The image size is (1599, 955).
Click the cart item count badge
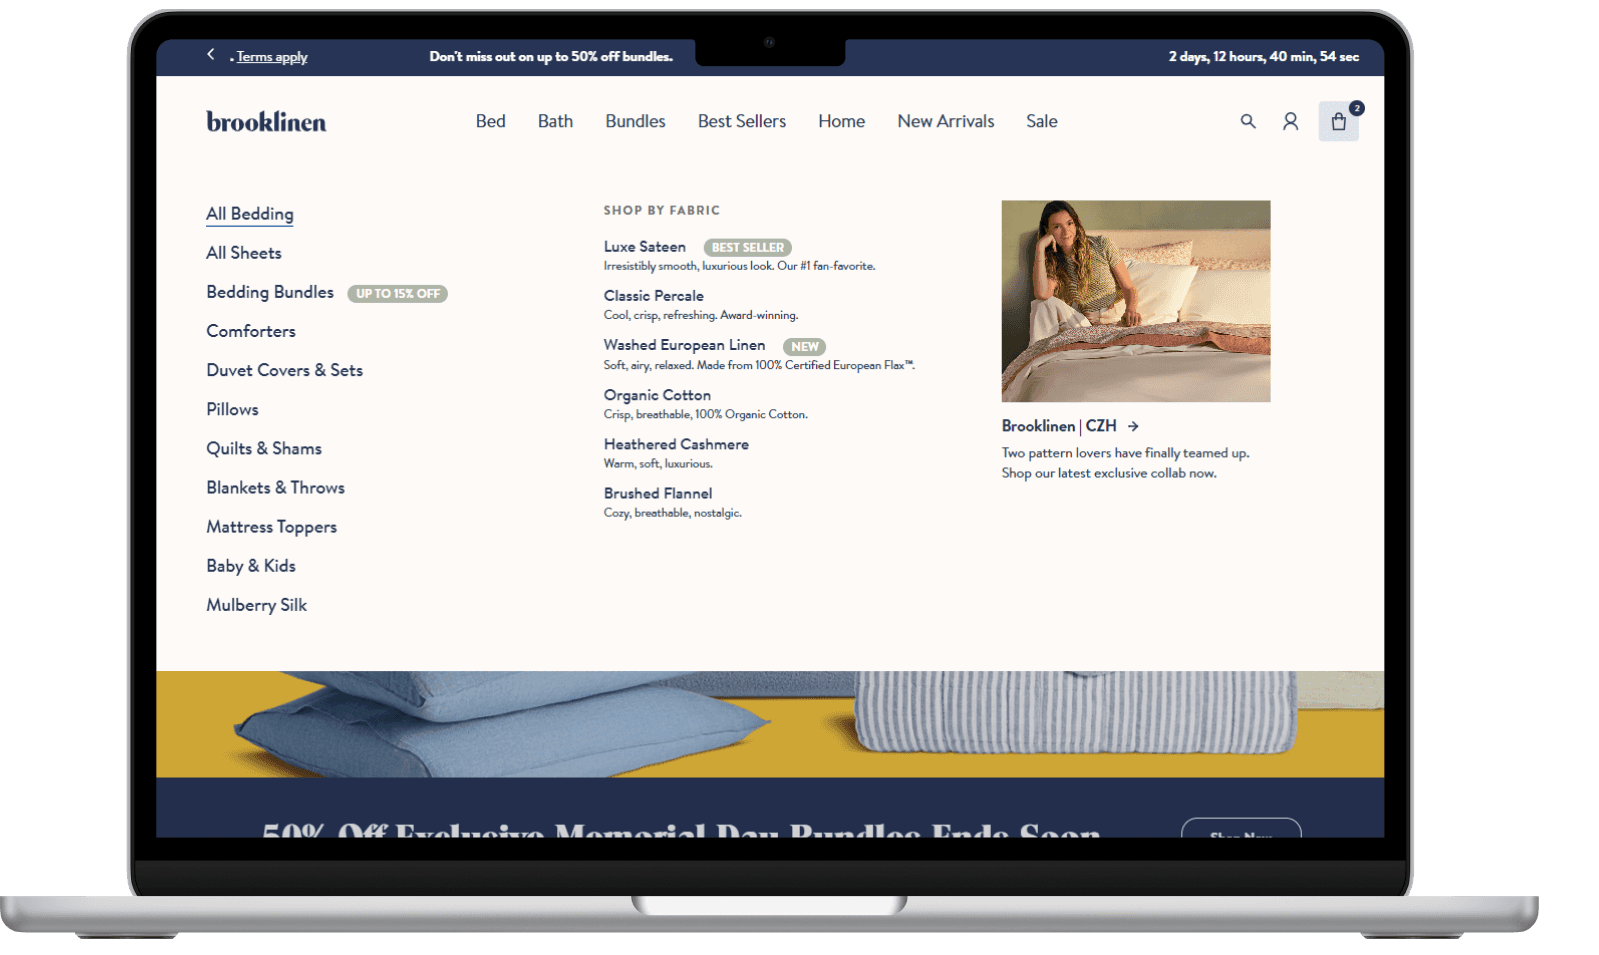[x=1357, y=108]
